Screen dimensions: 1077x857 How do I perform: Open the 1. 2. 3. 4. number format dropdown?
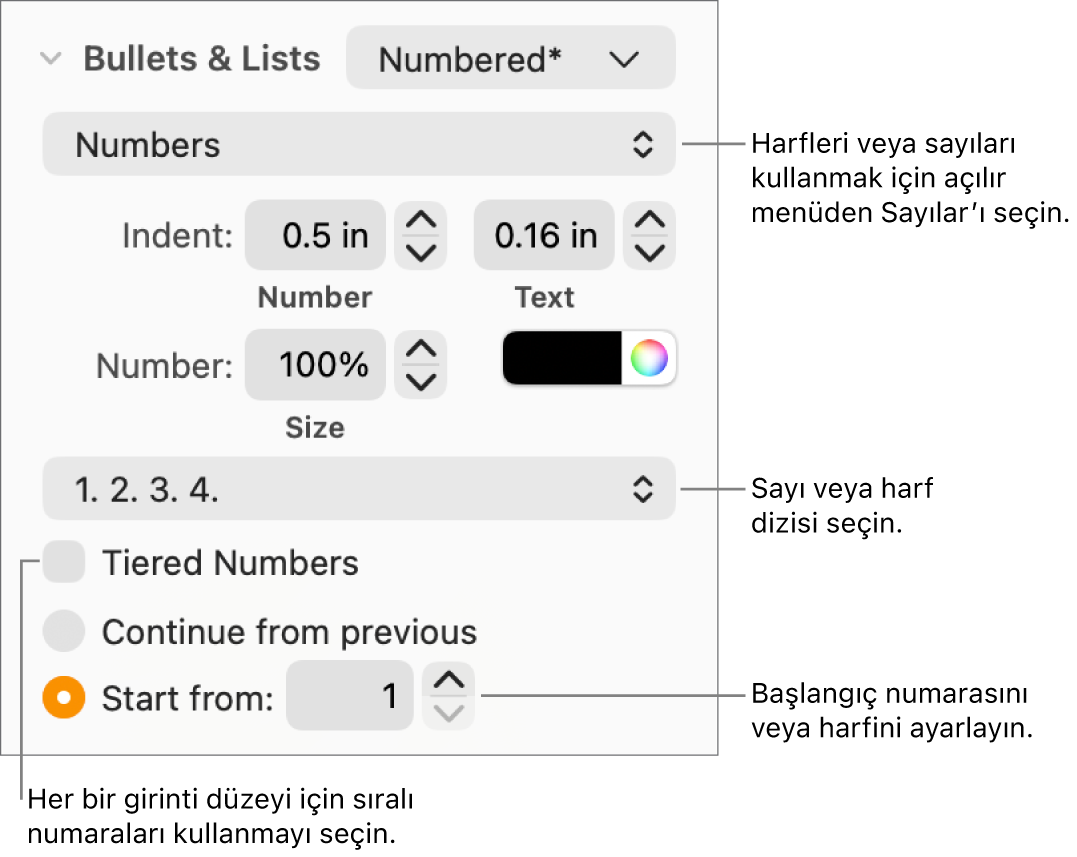tap(358, 489)
